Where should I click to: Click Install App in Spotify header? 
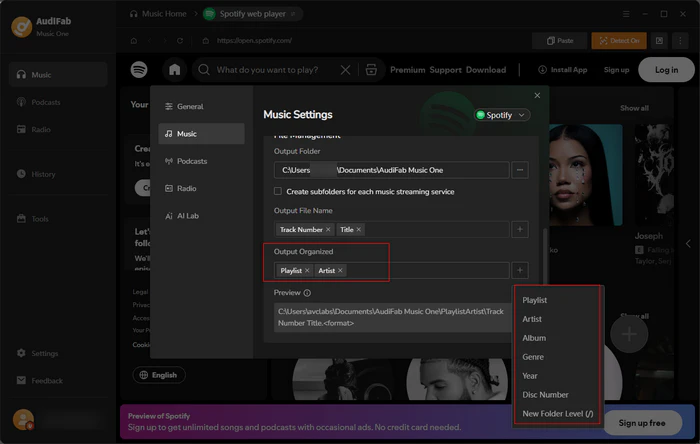coord(562,70)
